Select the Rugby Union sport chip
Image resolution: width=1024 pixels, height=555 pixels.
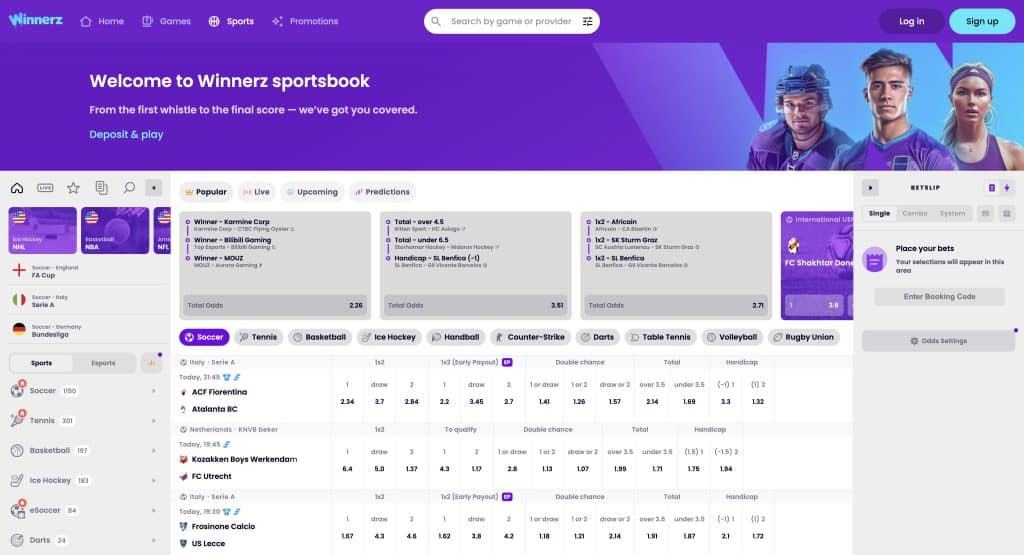804,337
